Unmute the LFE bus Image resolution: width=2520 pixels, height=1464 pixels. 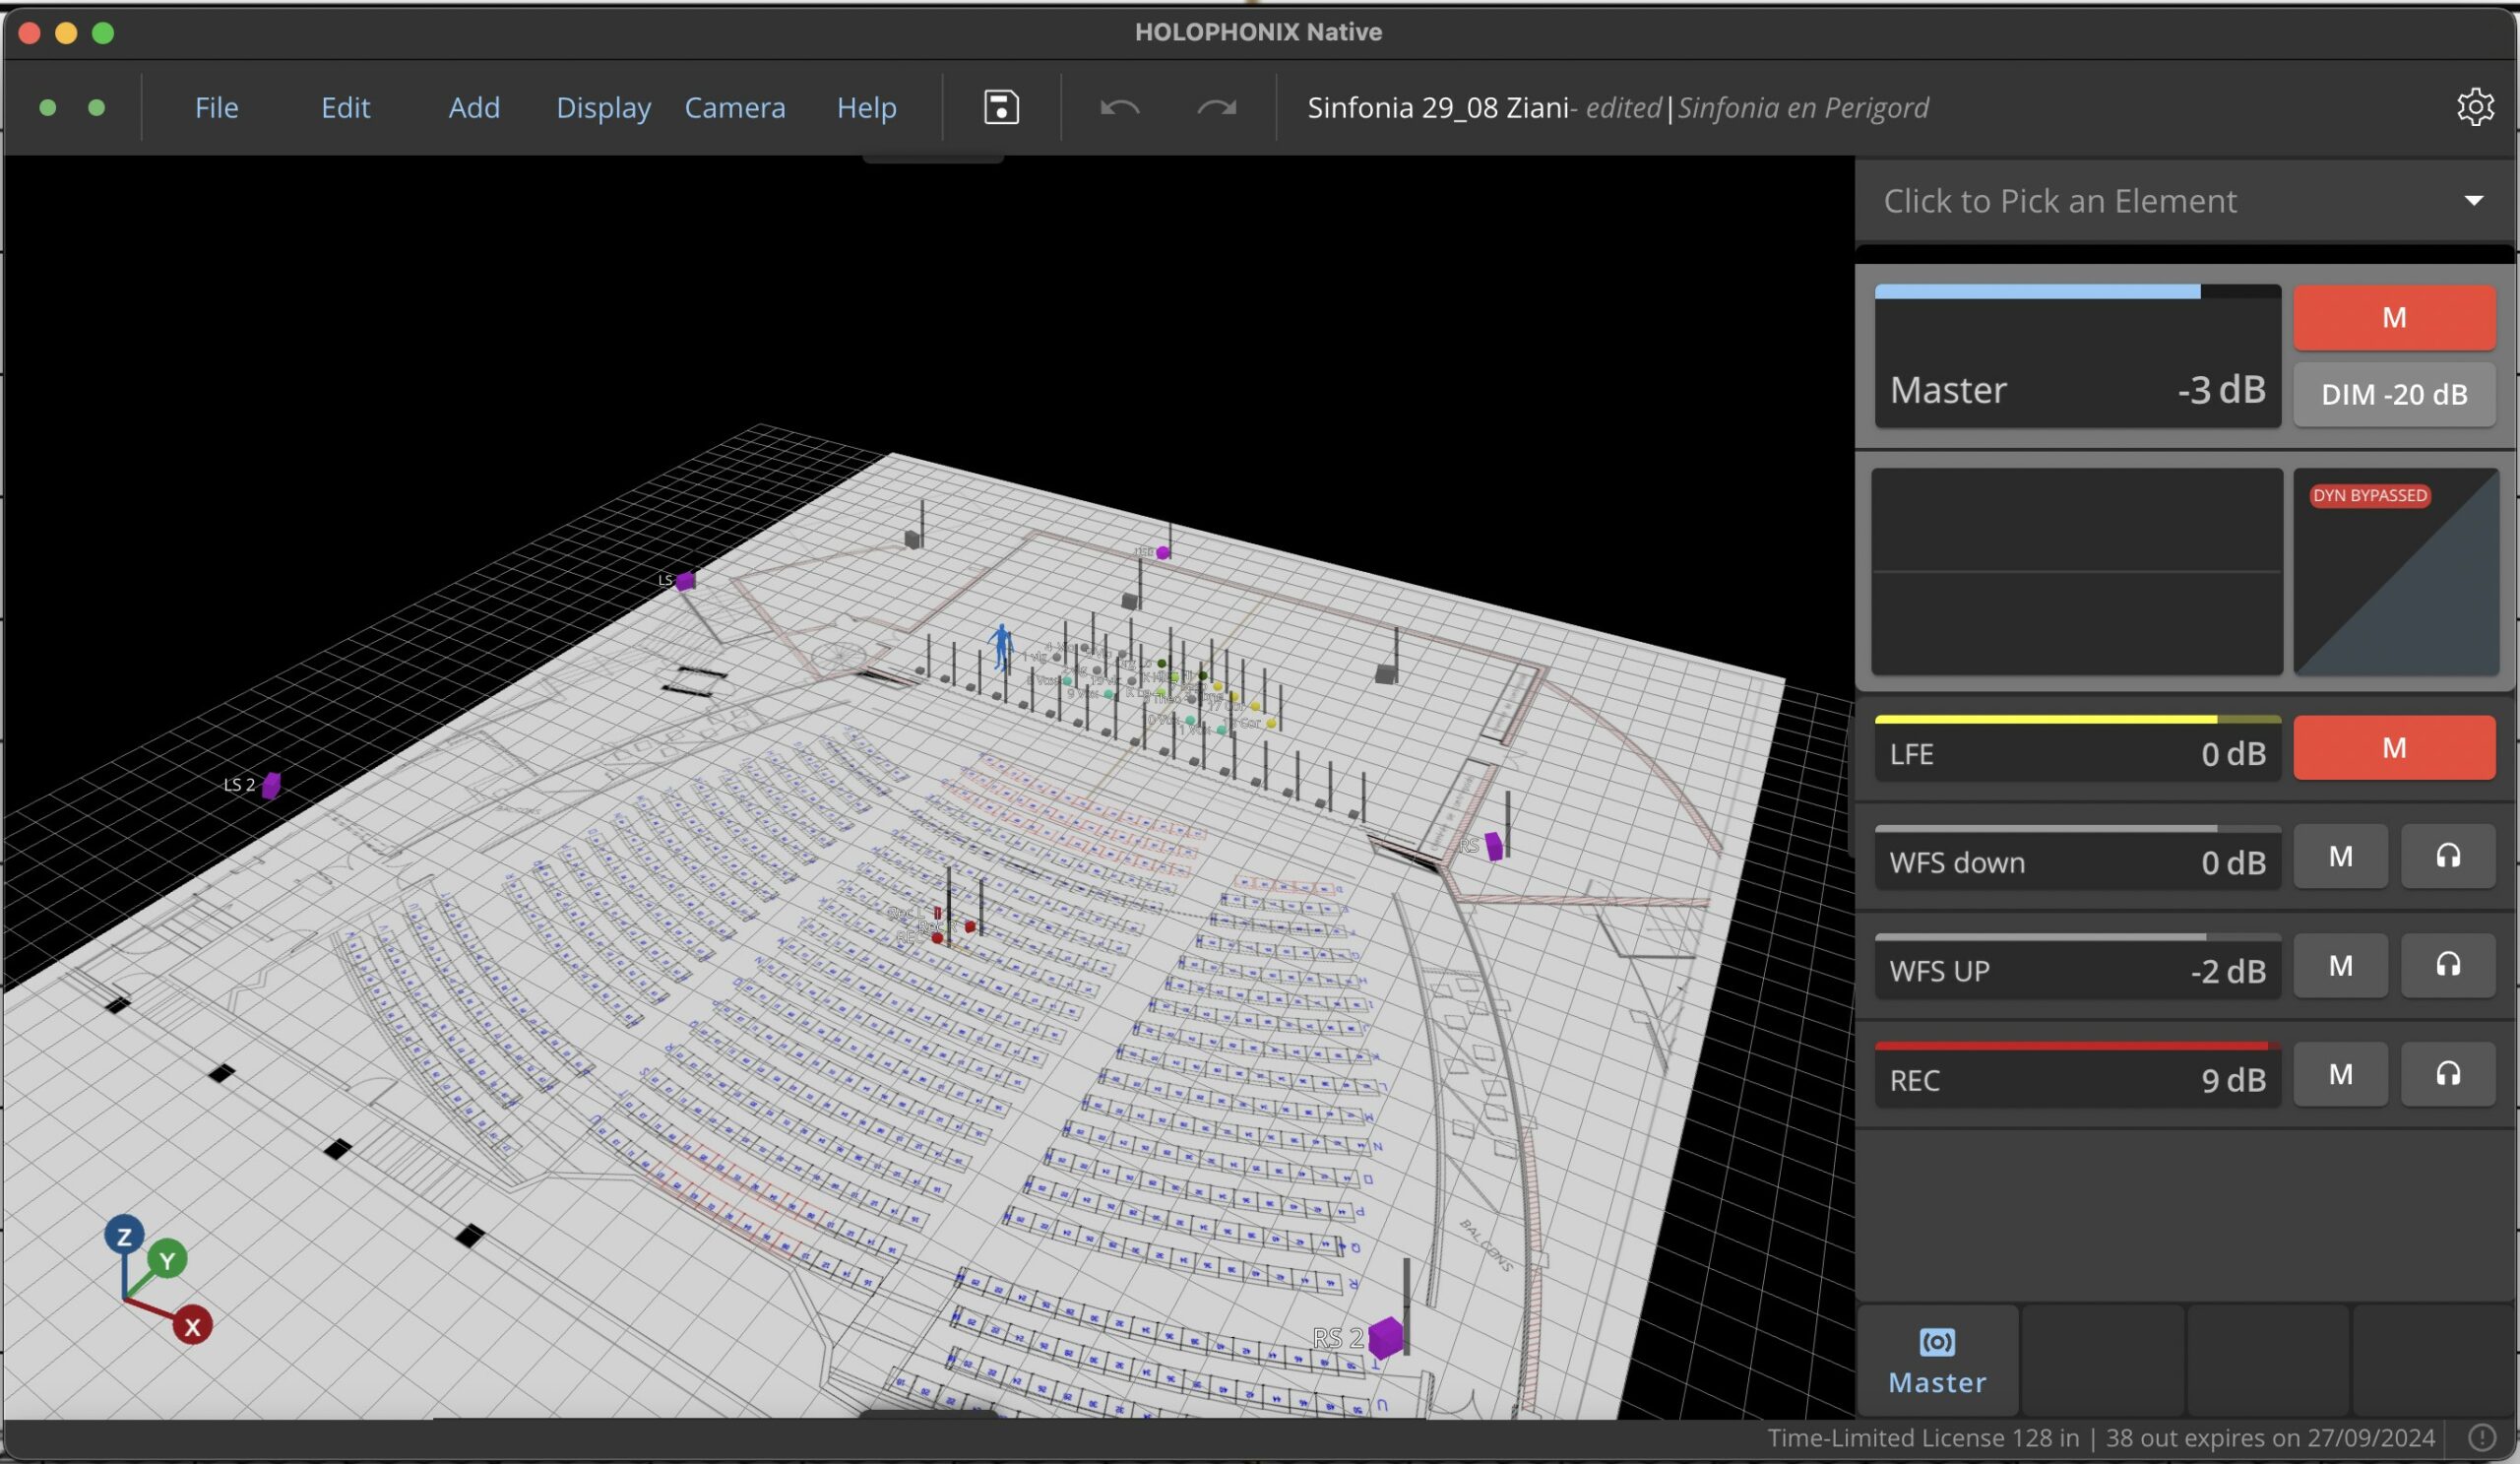tap(2393, 748)
